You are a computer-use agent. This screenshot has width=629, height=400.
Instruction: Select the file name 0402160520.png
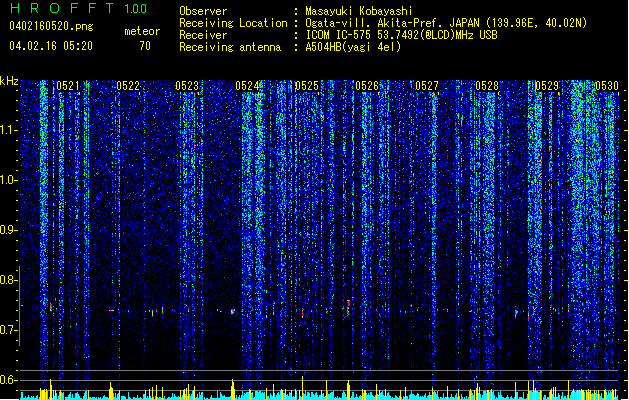pyautogui.click(x=51, y=26)
